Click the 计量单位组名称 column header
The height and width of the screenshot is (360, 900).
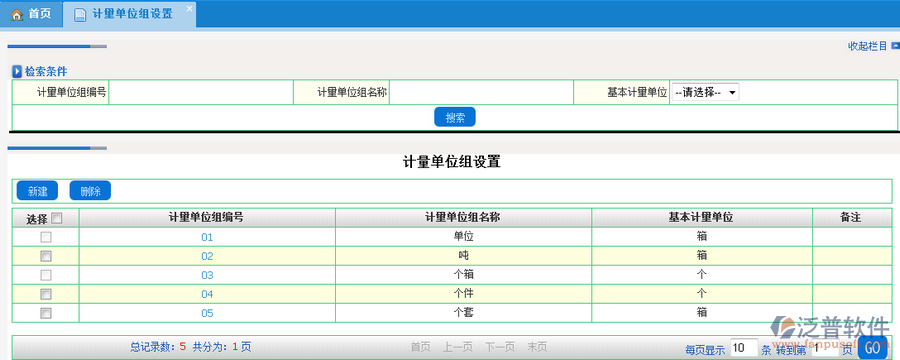click(x=463, y=218)
